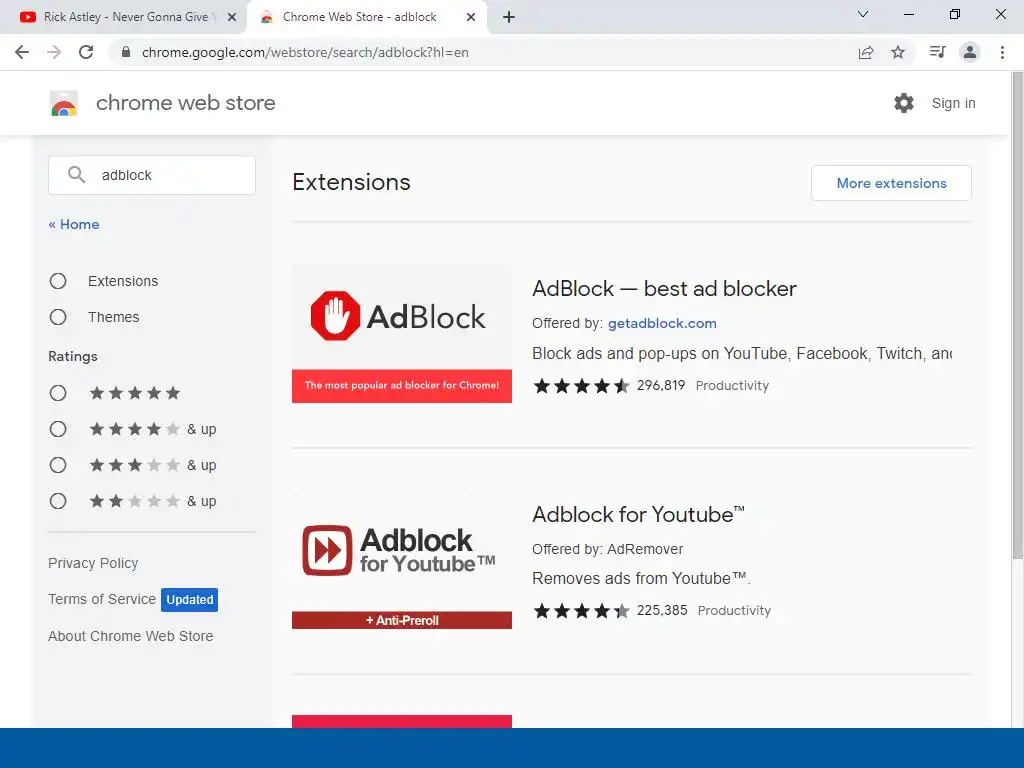
Task: Open Chrome's three-dot menu
Action: point(1002,52)
